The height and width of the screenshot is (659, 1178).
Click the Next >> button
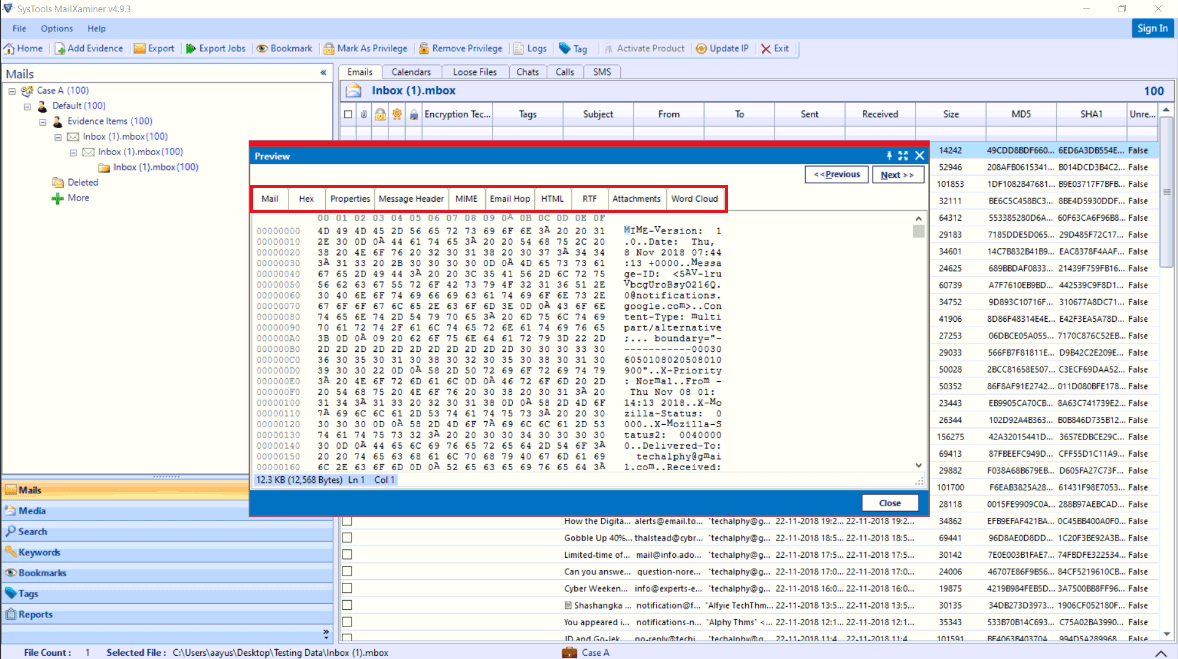(898, 174)
